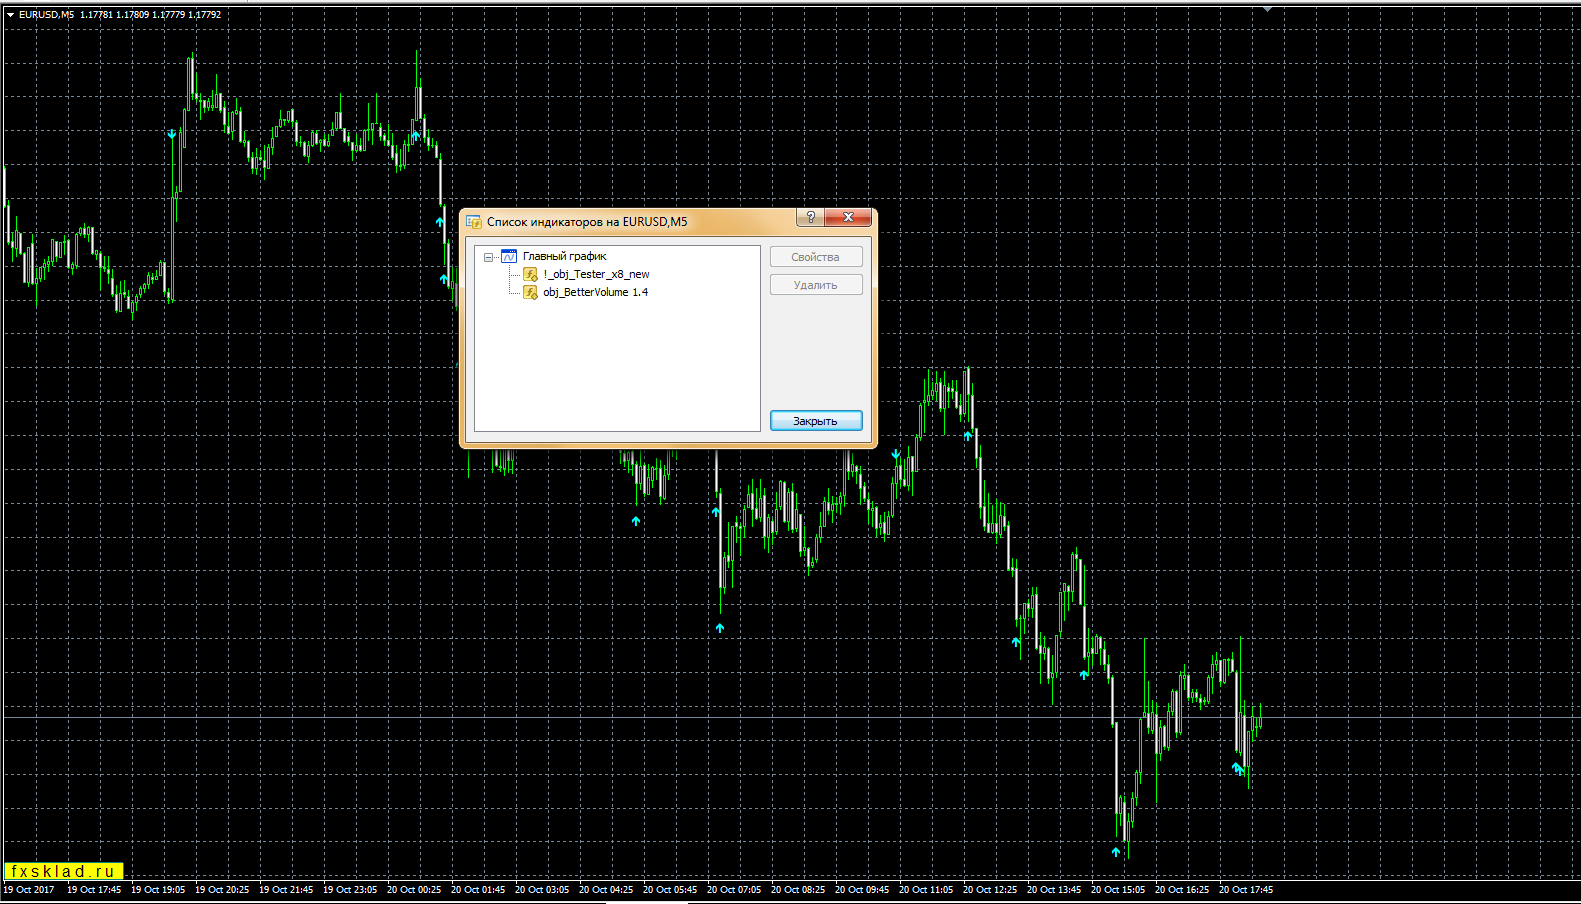The width and height of the screenshot is (1581, 904).
Task: Click the indicator list dialog title icon
Action: [473, 222]
